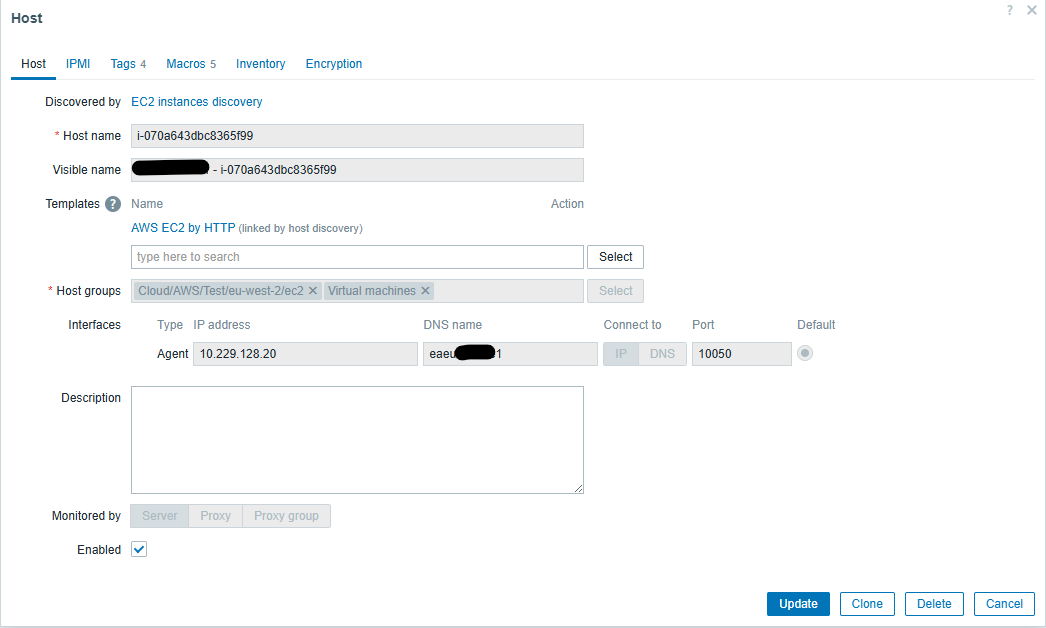Select the Default interface radio button

pyautogui.click(x=805, y=353)
